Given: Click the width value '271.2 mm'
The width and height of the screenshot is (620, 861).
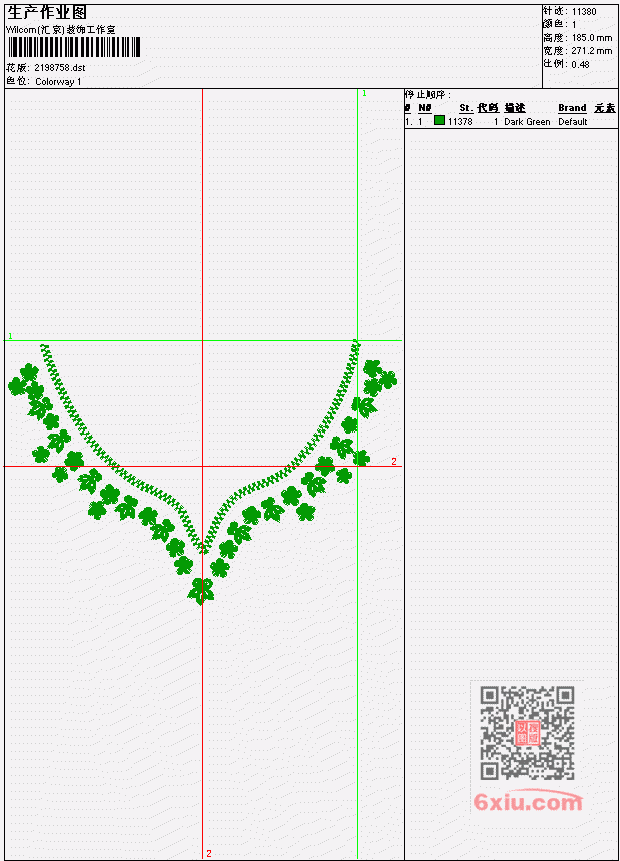Looking at the screenshot, I should (x=592, y=51).
